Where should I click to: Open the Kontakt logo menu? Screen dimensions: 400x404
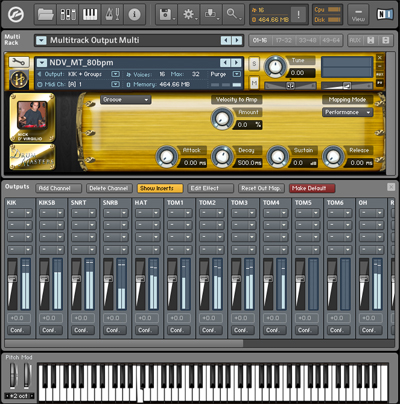coord(16,15)
